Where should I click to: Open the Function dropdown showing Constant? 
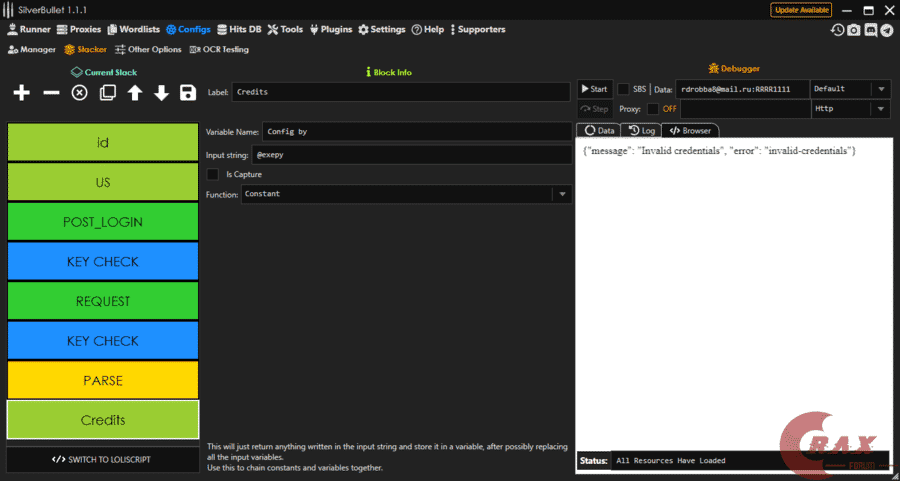pyautogui.click(x=406, y=194)
